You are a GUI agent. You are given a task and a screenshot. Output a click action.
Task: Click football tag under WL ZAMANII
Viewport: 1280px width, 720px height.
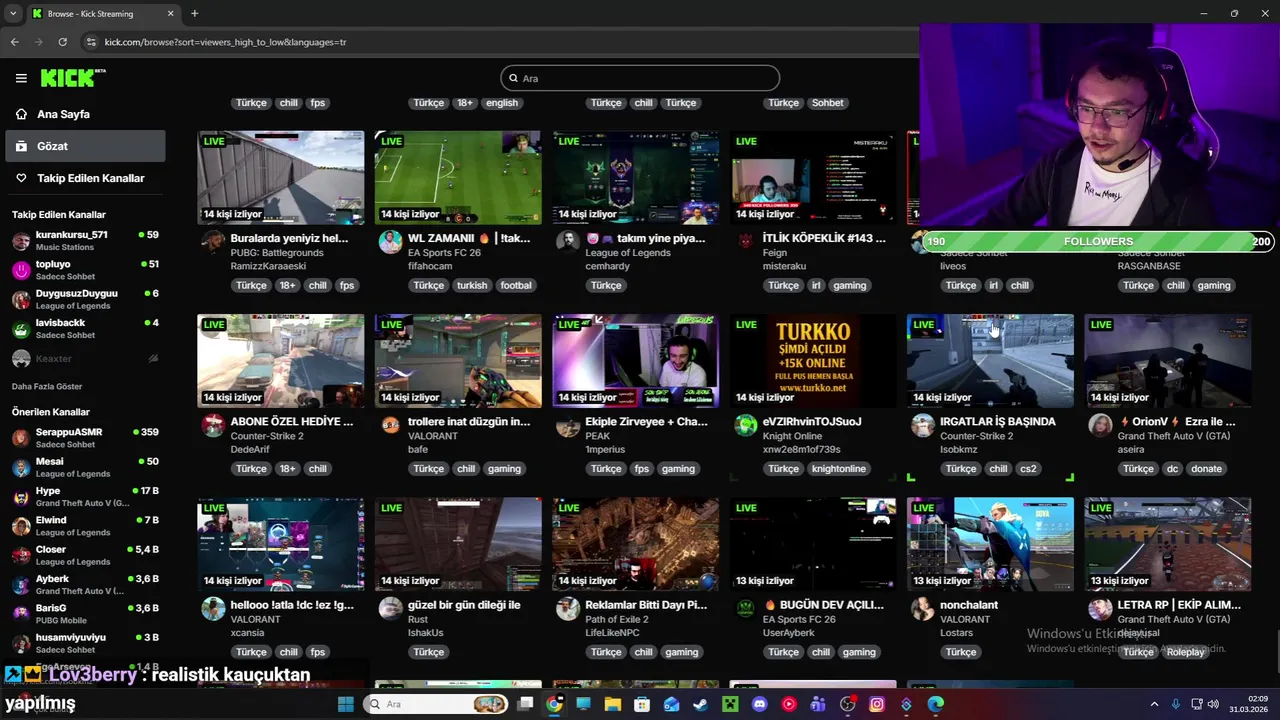[516, 286]
